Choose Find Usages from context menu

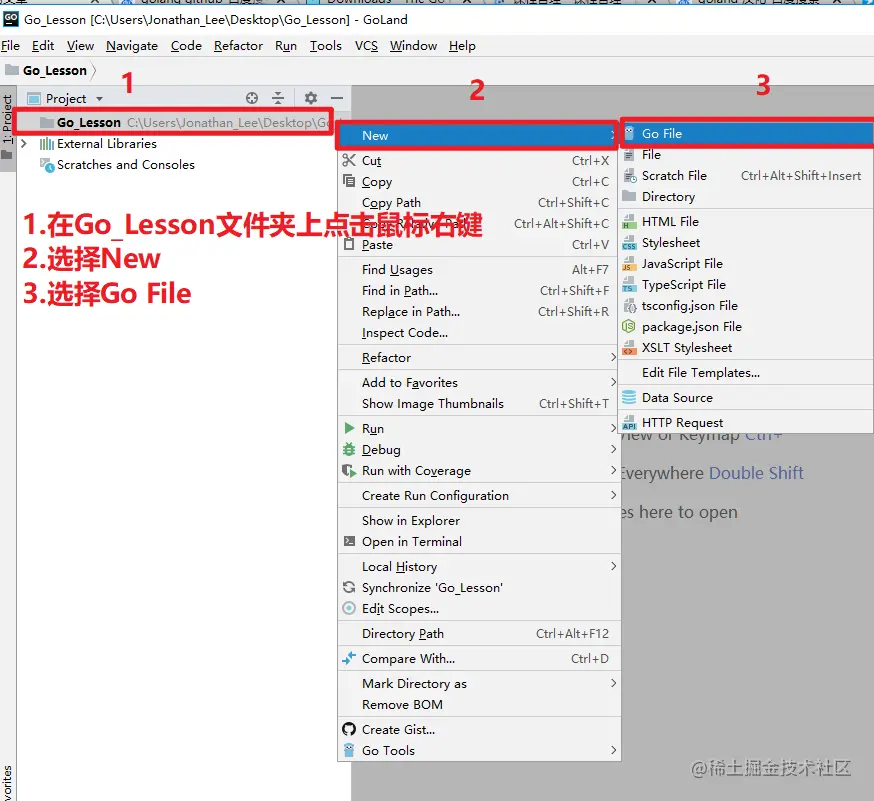point(479,270)
